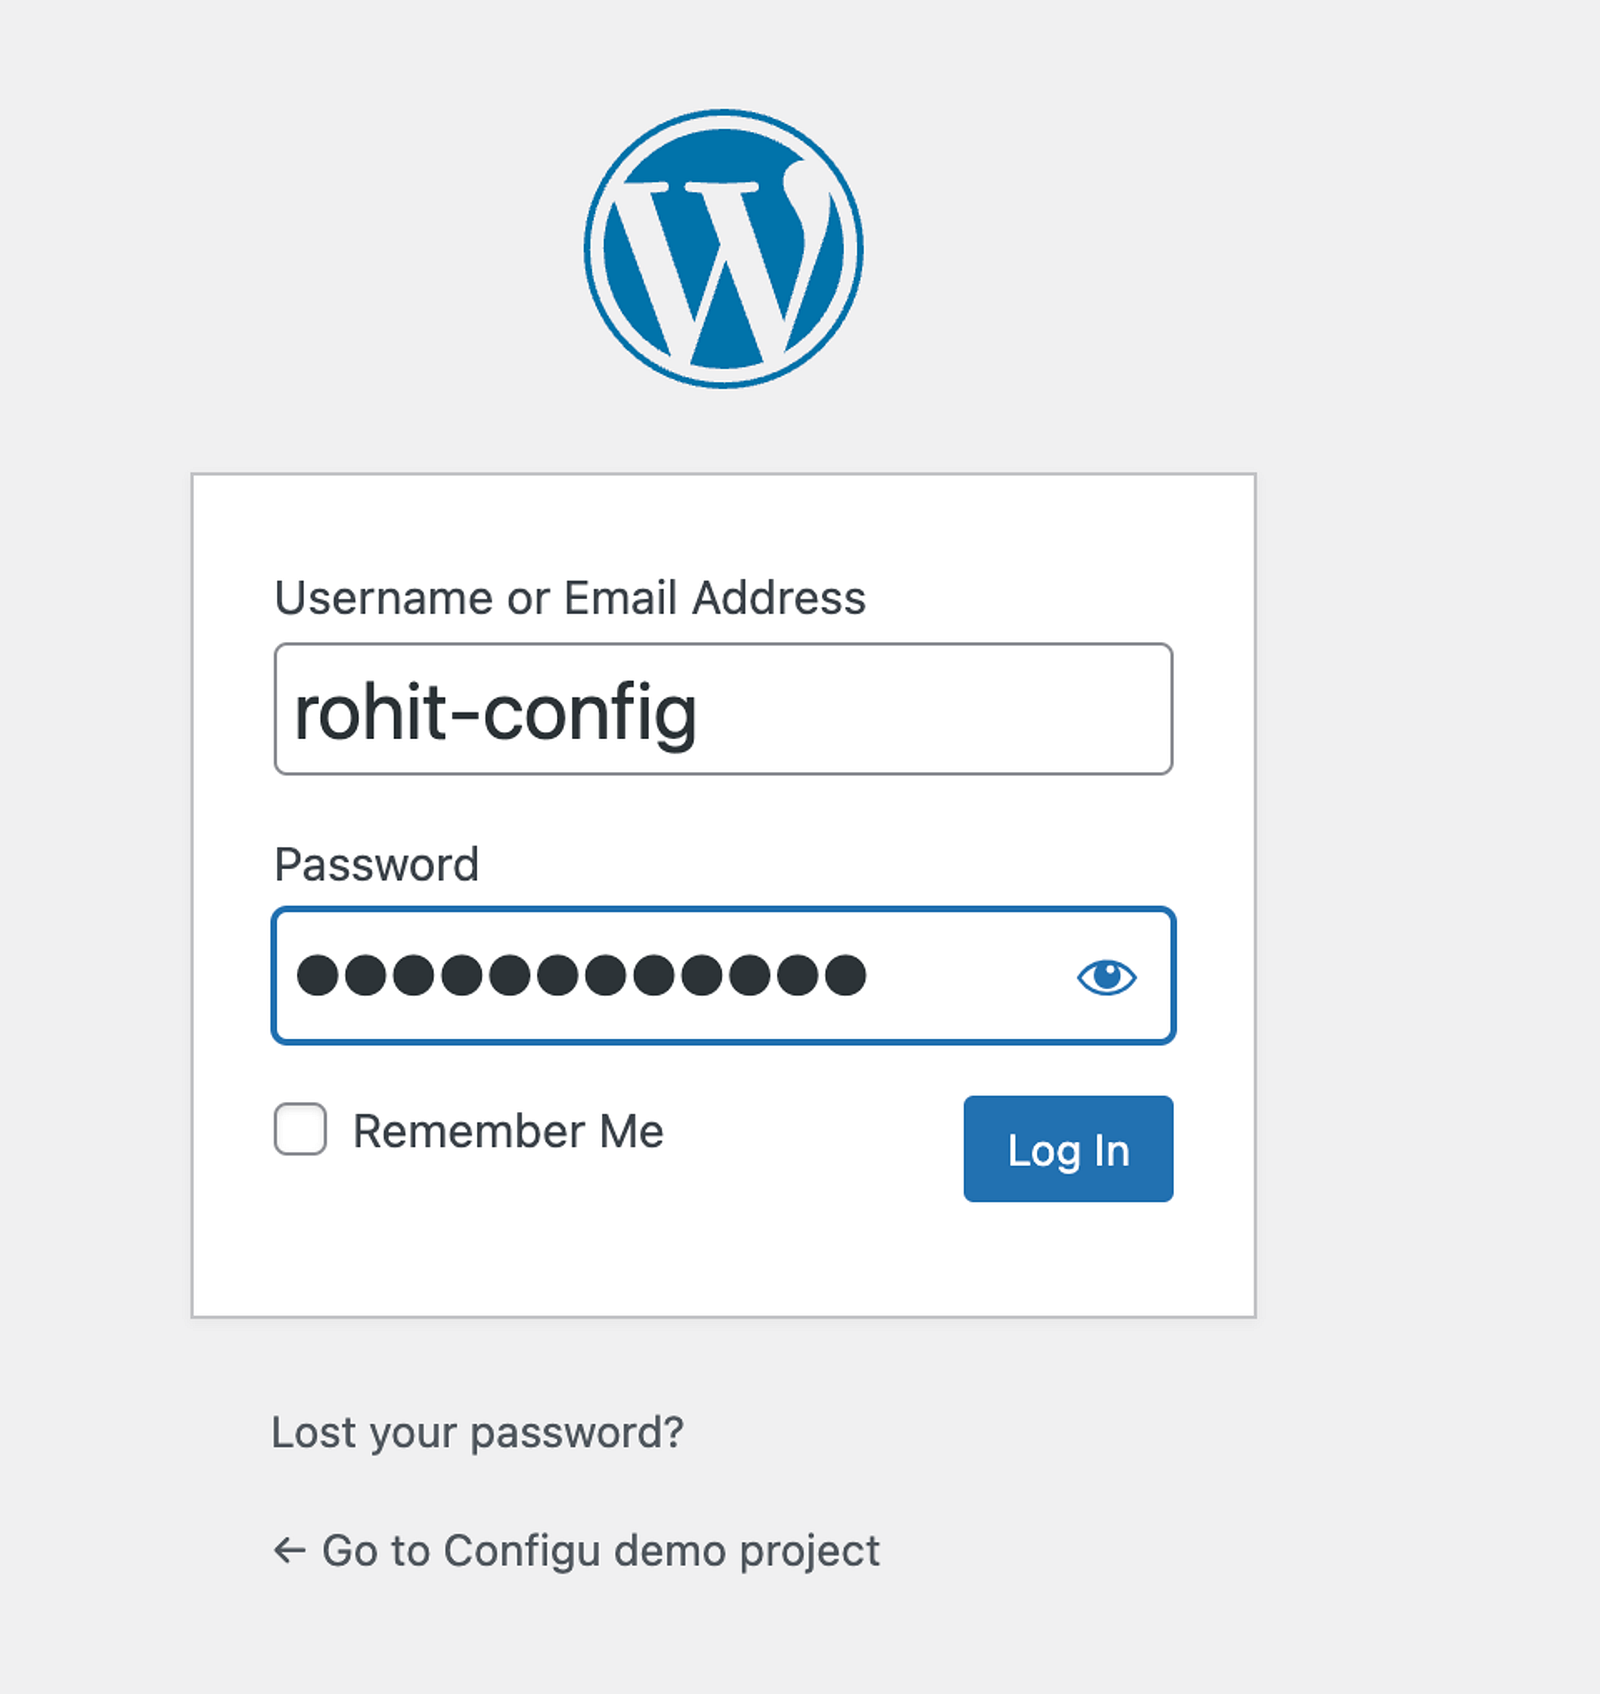Screen dimensions: 1600x1694
Task: Enable staying signed in via Remember Me
Action: point(300,1129)
